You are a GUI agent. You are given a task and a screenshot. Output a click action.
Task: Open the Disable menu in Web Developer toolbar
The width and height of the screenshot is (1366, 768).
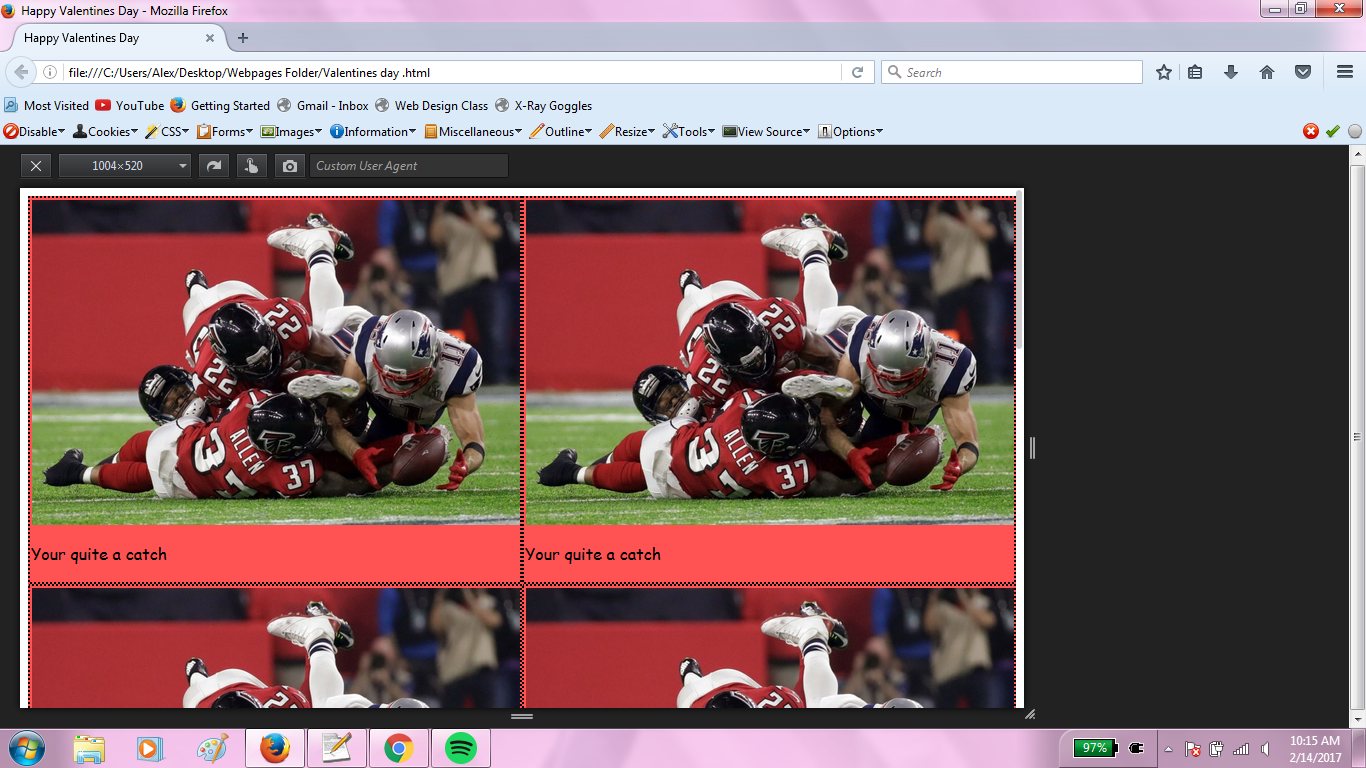[34, 131]
